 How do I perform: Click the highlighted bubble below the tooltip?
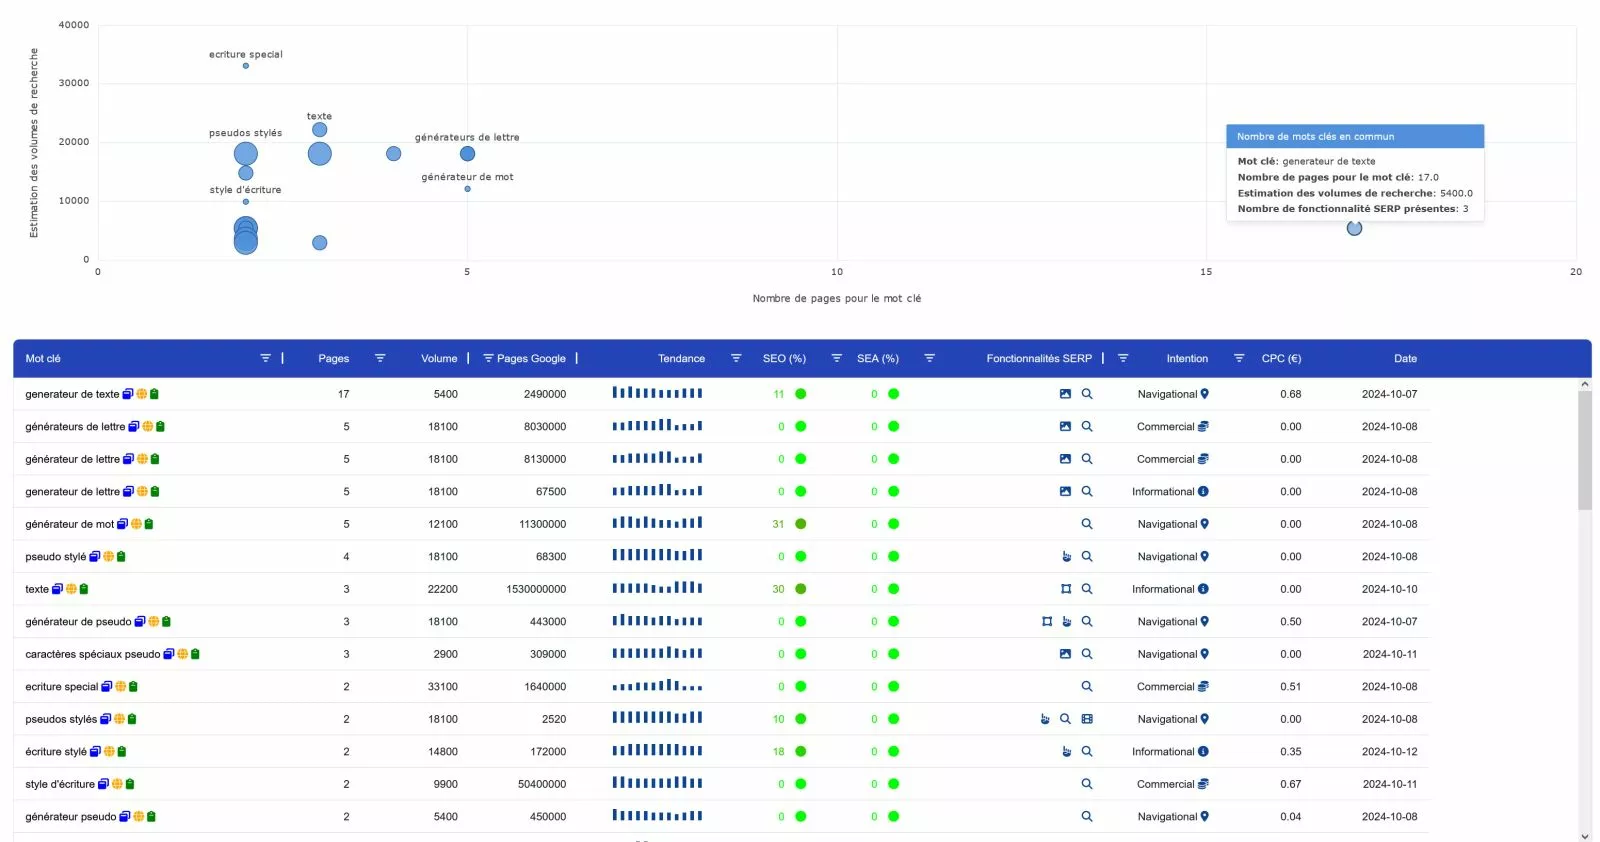pos(1354,229)
